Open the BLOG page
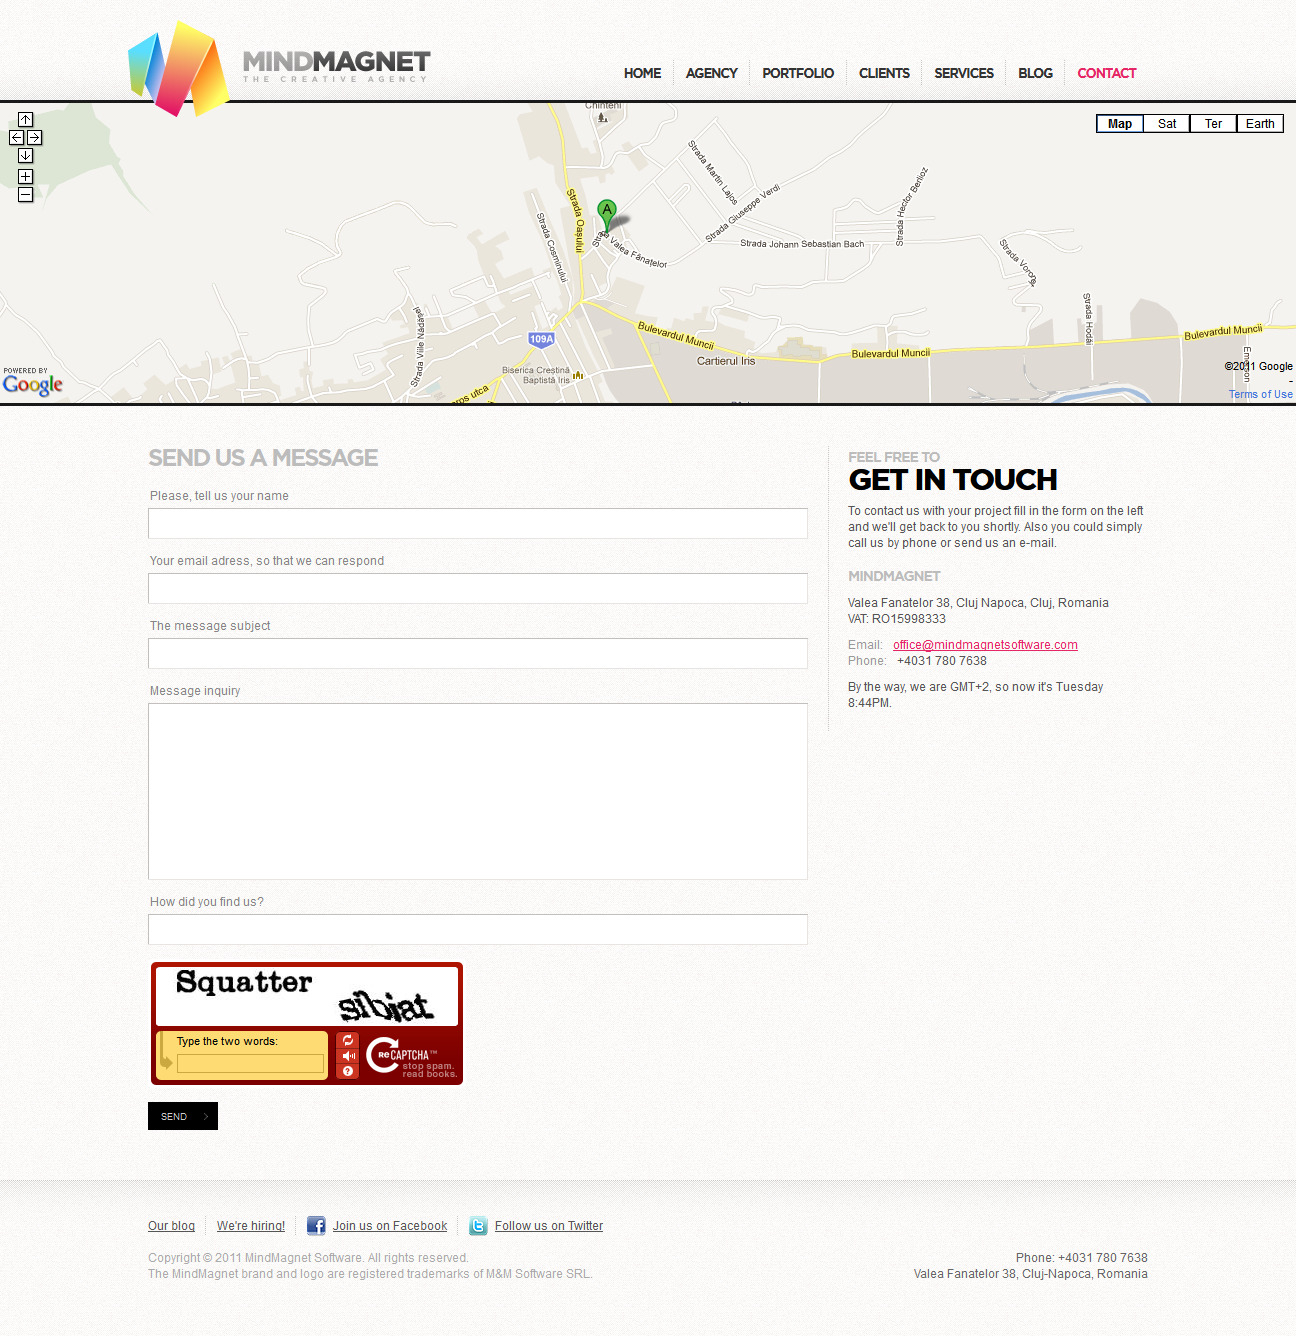The height and width of the screenshot is (1336, 1296). 1035,73
